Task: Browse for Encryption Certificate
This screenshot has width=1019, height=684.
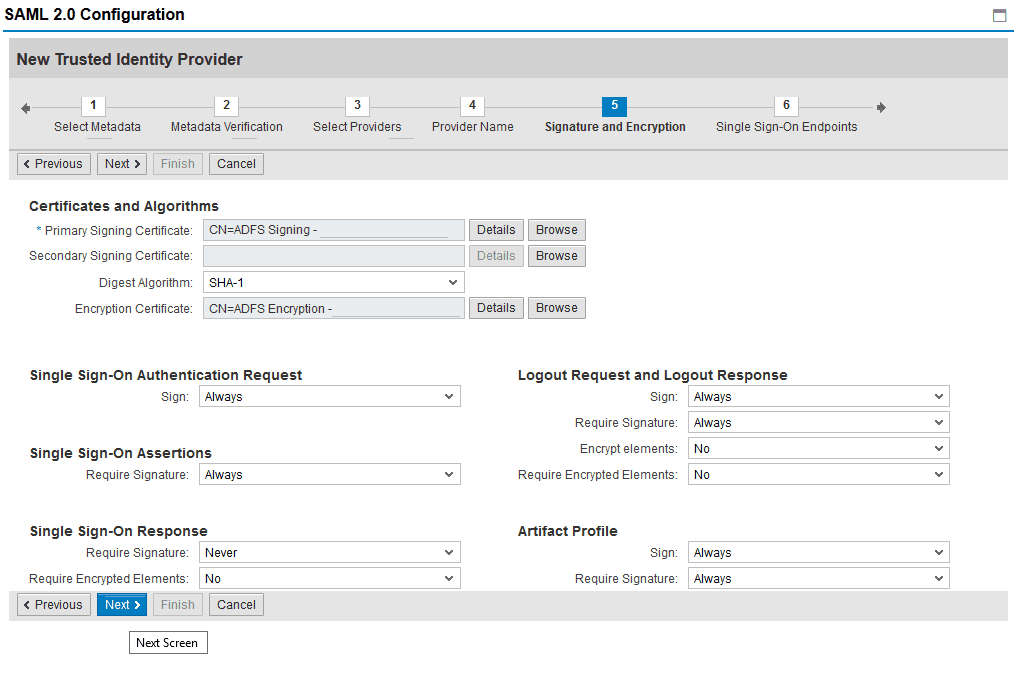Action: coord(556,308)
